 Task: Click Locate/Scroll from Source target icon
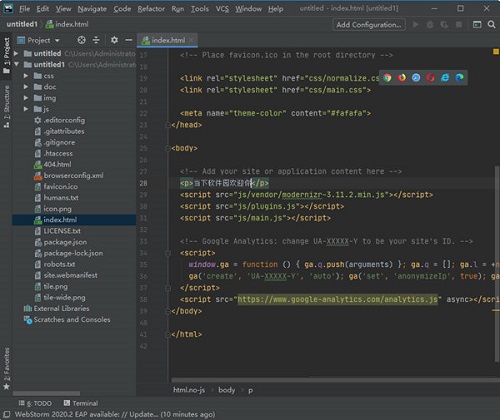point(81,40)
